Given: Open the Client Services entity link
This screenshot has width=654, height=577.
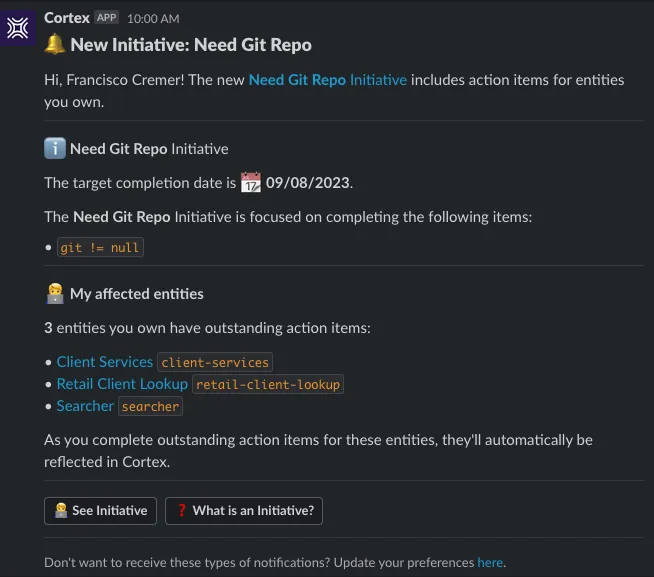Looking at the screenshot, I should [105, 362].
